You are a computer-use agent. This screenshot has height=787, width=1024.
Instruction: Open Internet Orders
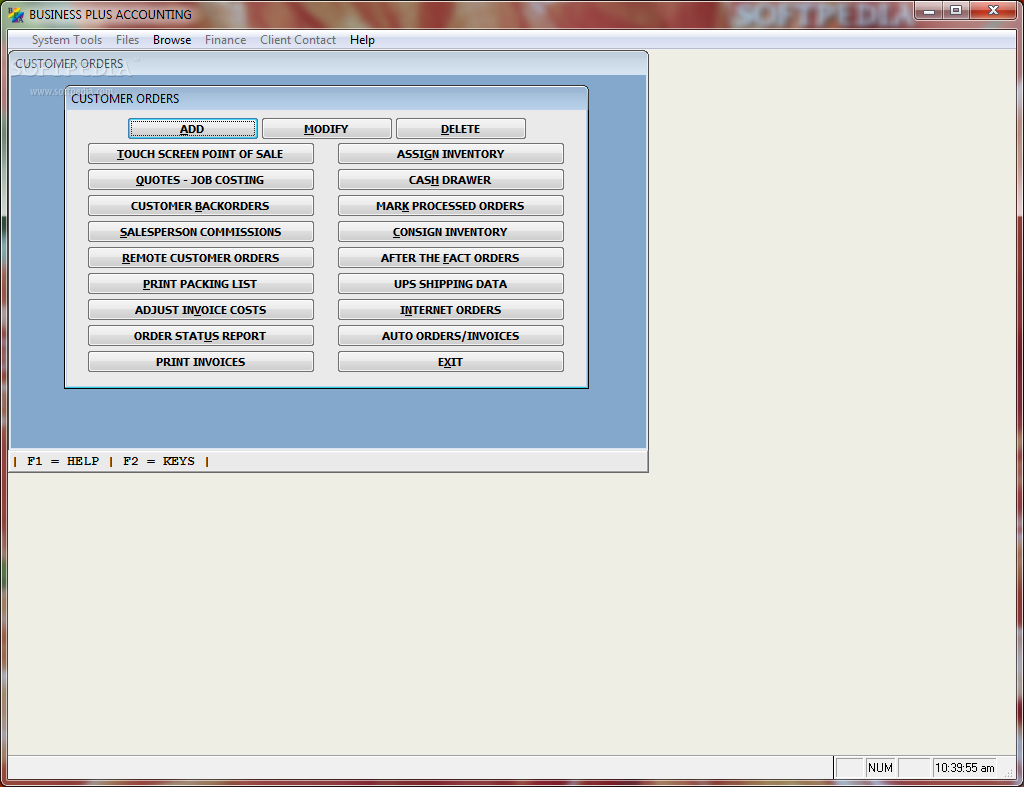click(451, 310)
